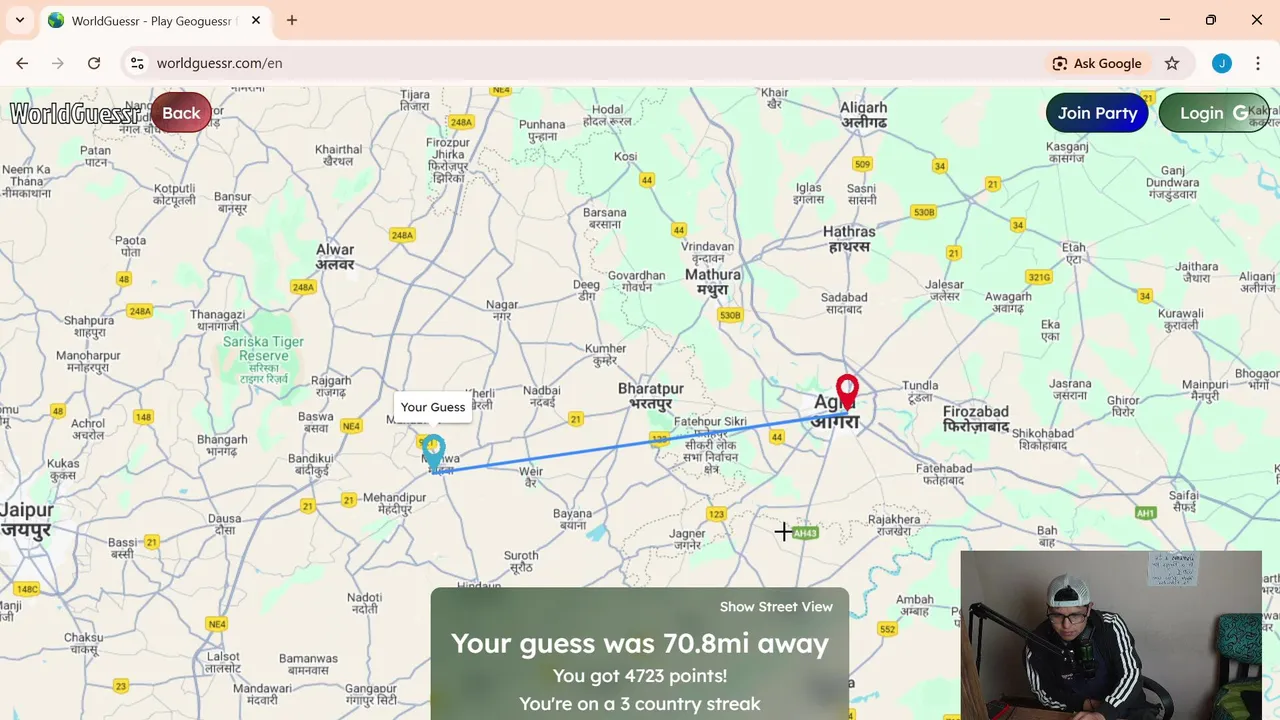The image size is (1280, 720).
Task: Click the 509 road shield near Aligarh
Action: click(862, 164)
